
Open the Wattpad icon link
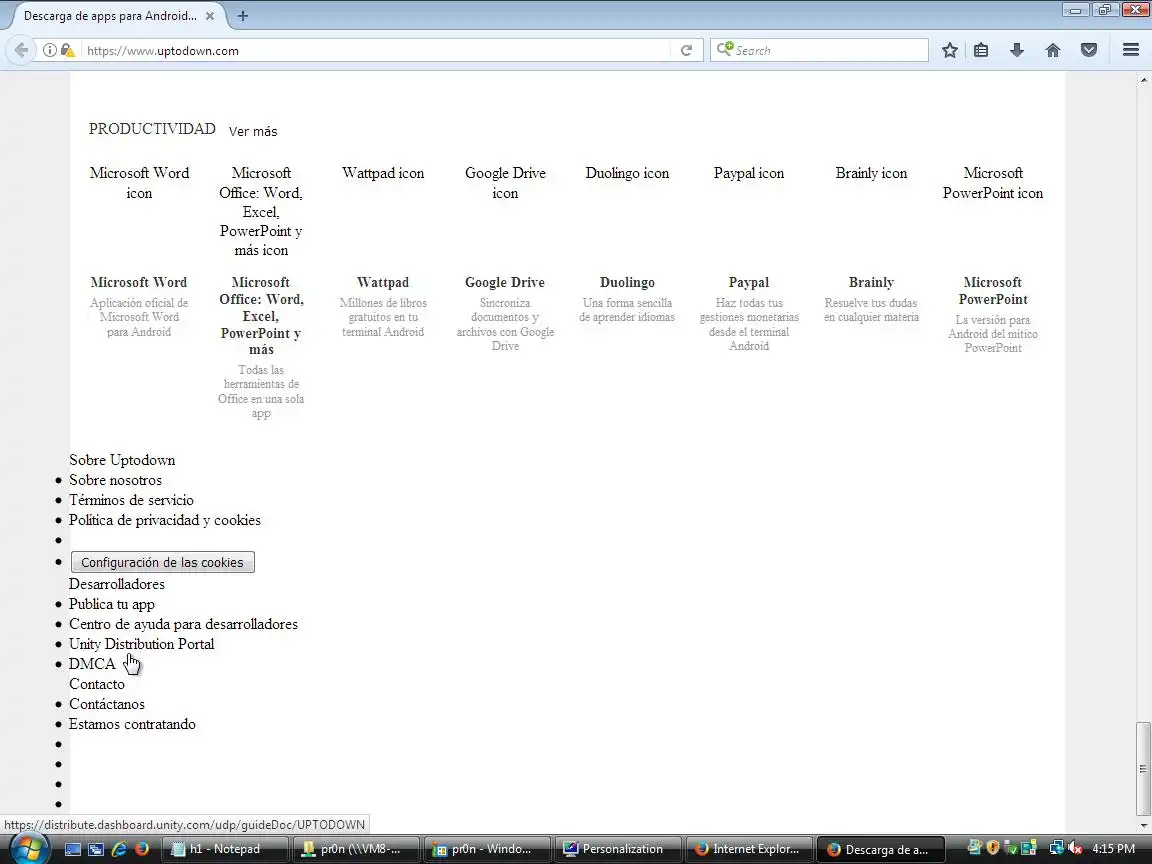click(x=383, y=173)
